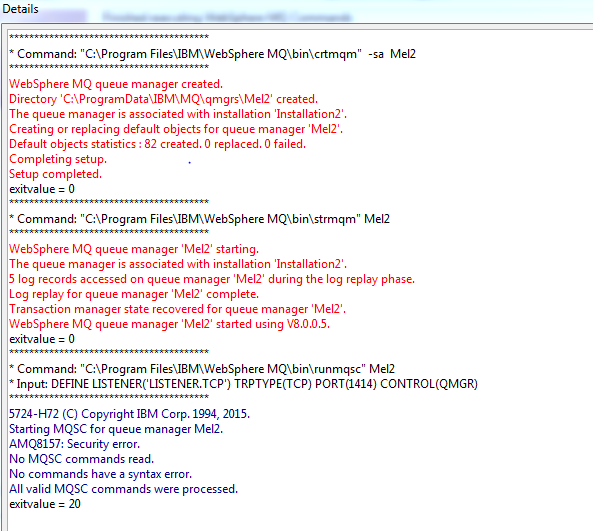The height and width of the screenshot is (531, 593).
Task: Click 'WebSphere MQ queue manager created.' line
Action: 116,84
